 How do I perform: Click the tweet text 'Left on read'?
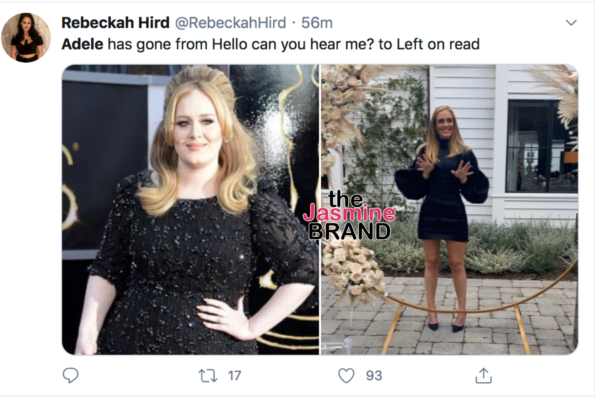438,44
